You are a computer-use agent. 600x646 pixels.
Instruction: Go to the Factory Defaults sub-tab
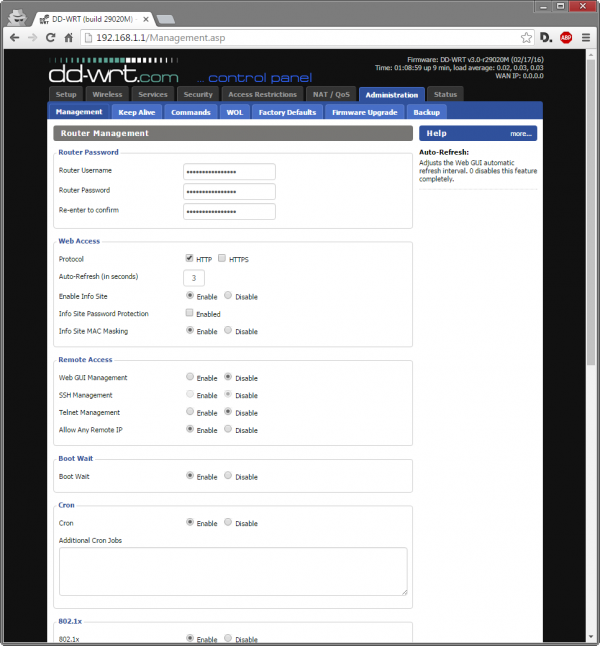coord(286,112)
